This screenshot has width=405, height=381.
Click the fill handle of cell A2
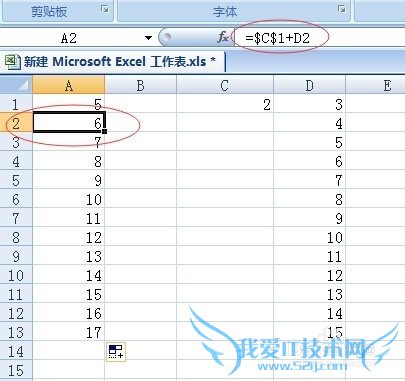pos(105,131)
